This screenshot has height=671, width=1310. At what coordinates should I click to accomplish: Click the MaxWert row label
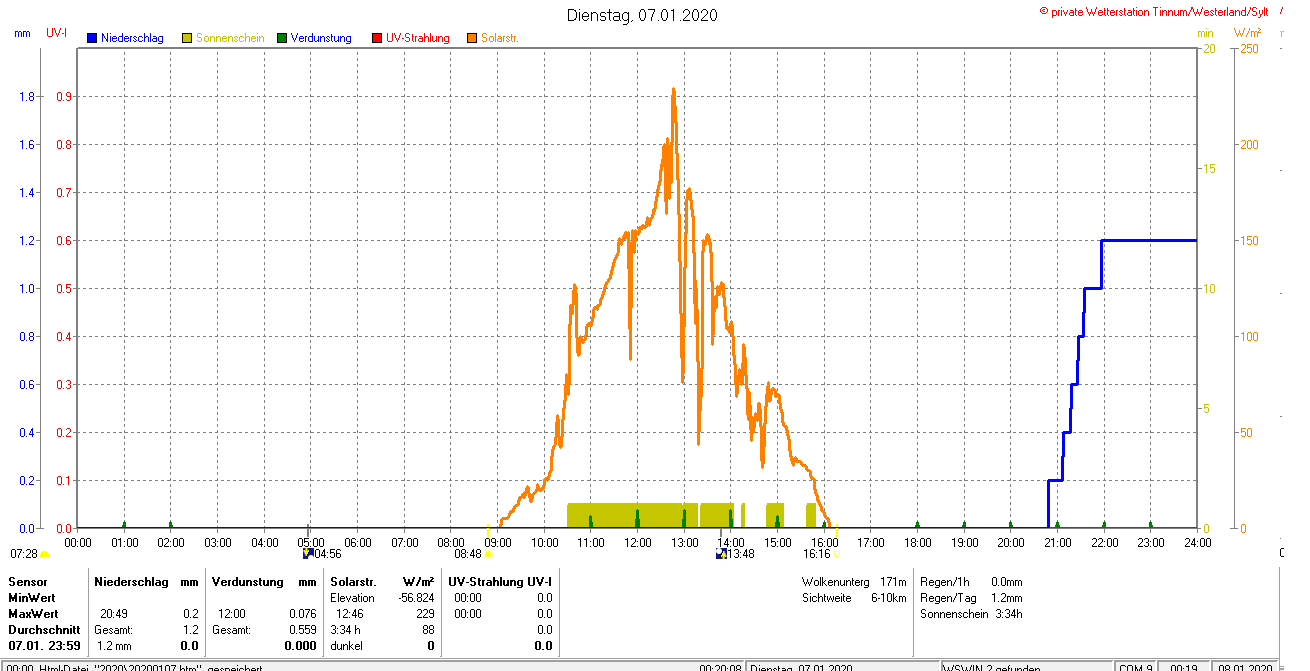click(x=33, y=613)
